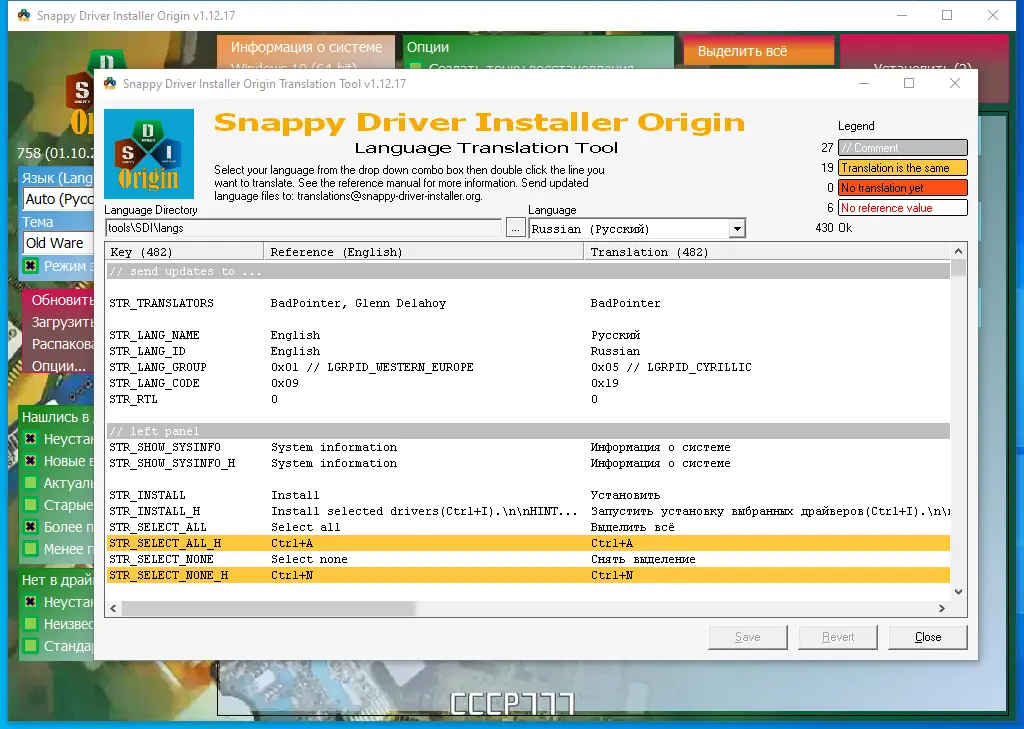Screen dimensions: 1024x729
Task: Select the STR_LANG_CODE row
Action: pyautogui.click(x=528, y=383)
